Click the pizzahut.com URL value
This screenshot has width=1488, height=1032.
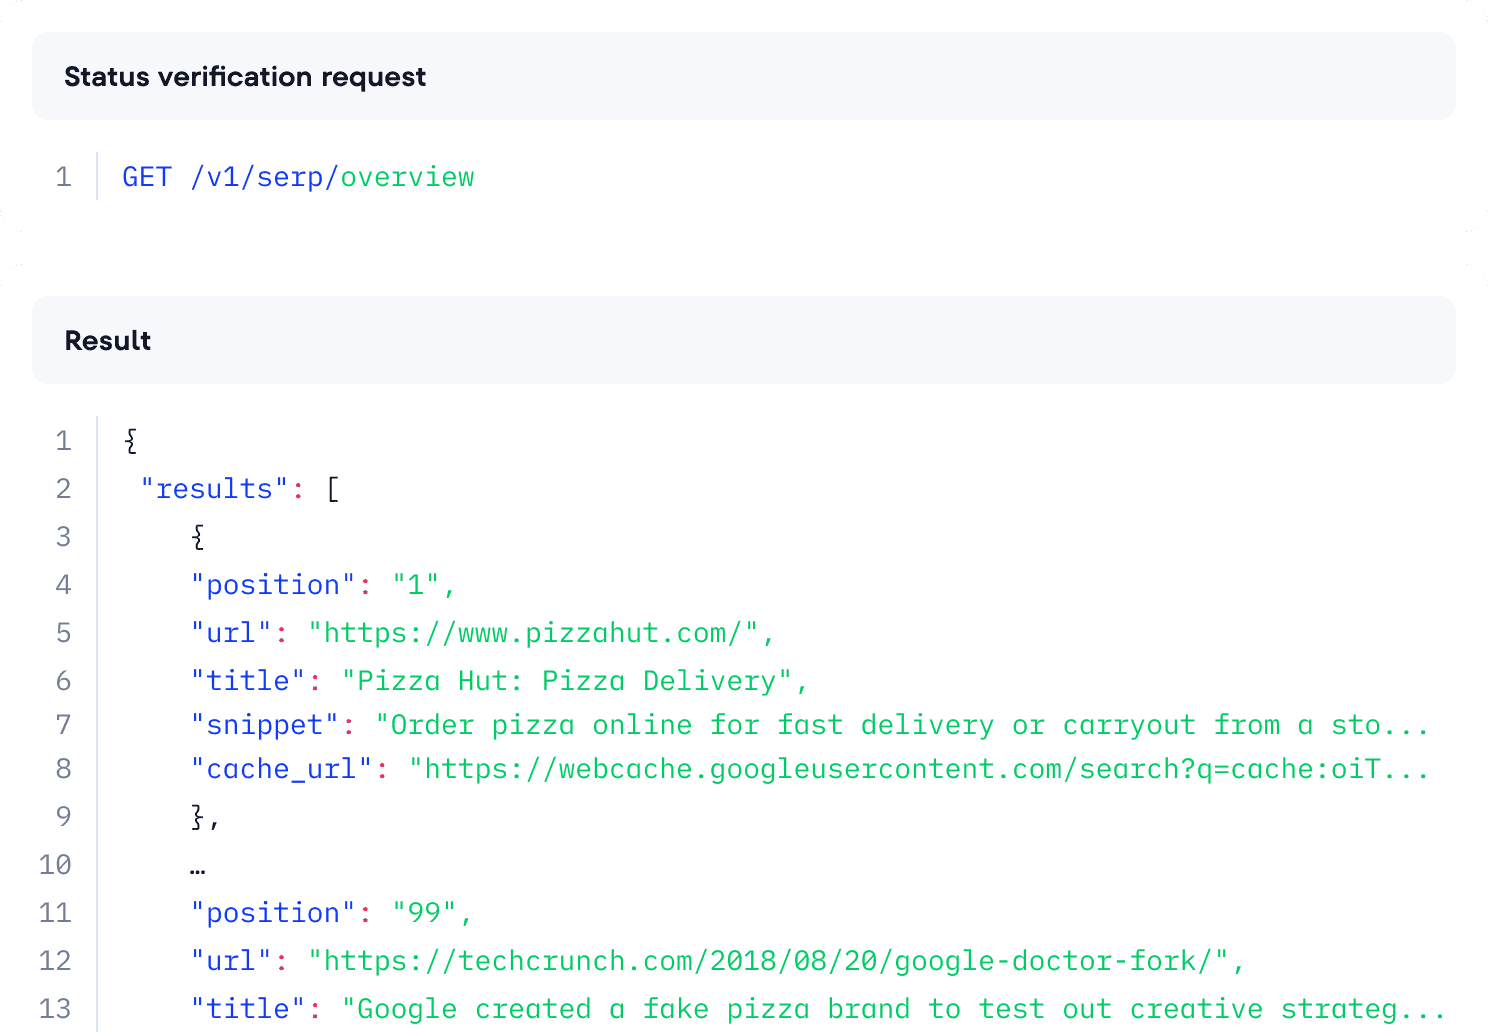(534, 633)
